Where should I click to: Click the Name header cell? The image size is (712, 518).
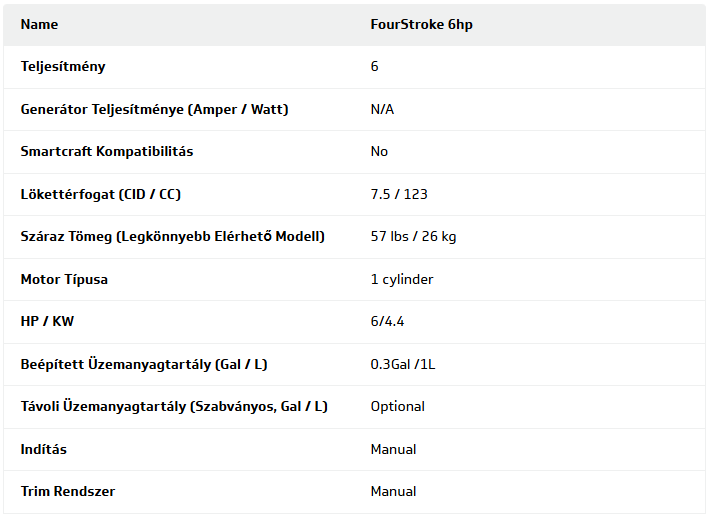click(x=39, y=24)
